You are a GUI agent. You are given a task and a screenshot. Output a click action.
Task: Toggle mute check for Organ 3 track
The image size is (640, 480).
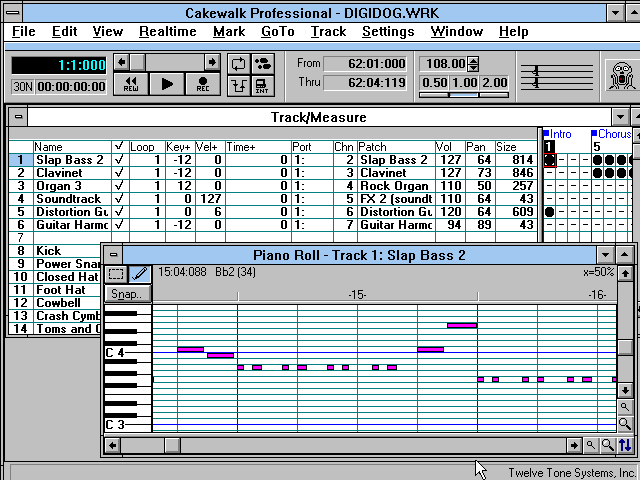click(120, 186)
